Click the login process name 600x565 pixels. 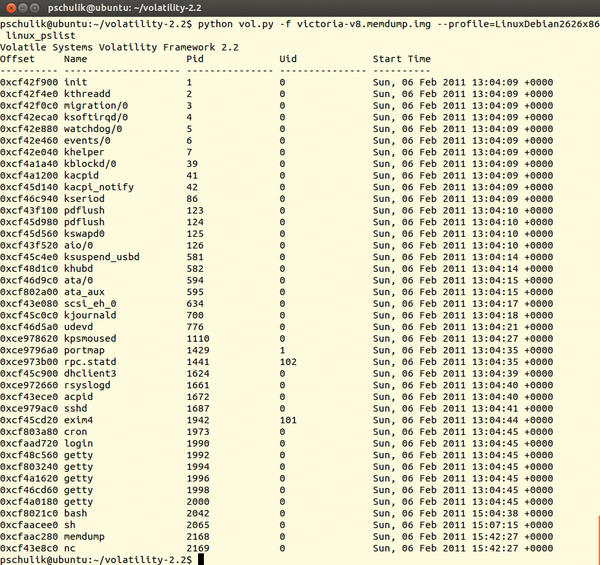[x=78, y=444]
